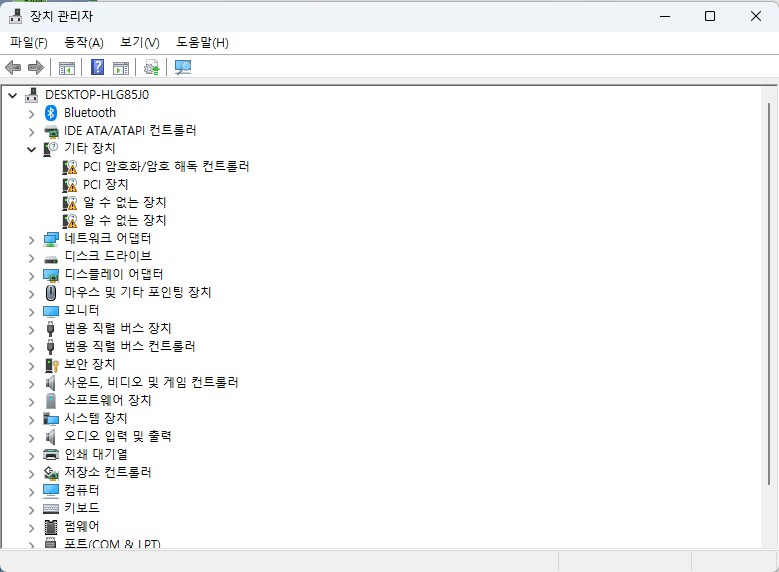Close the 장치 관리자 window
This screenshot has height=572, width=779.
756,16
